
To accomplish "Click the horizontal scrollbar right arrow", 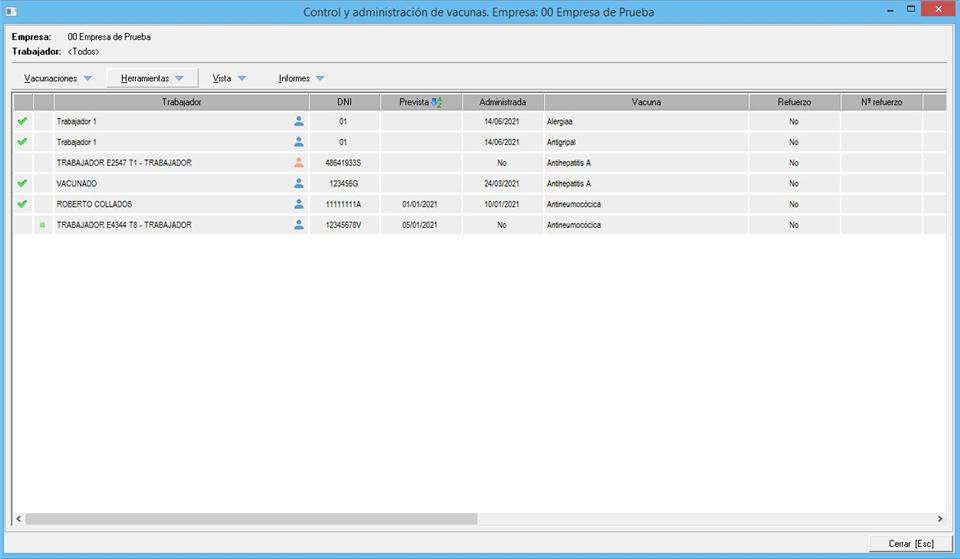I will (x=939, y=519).
